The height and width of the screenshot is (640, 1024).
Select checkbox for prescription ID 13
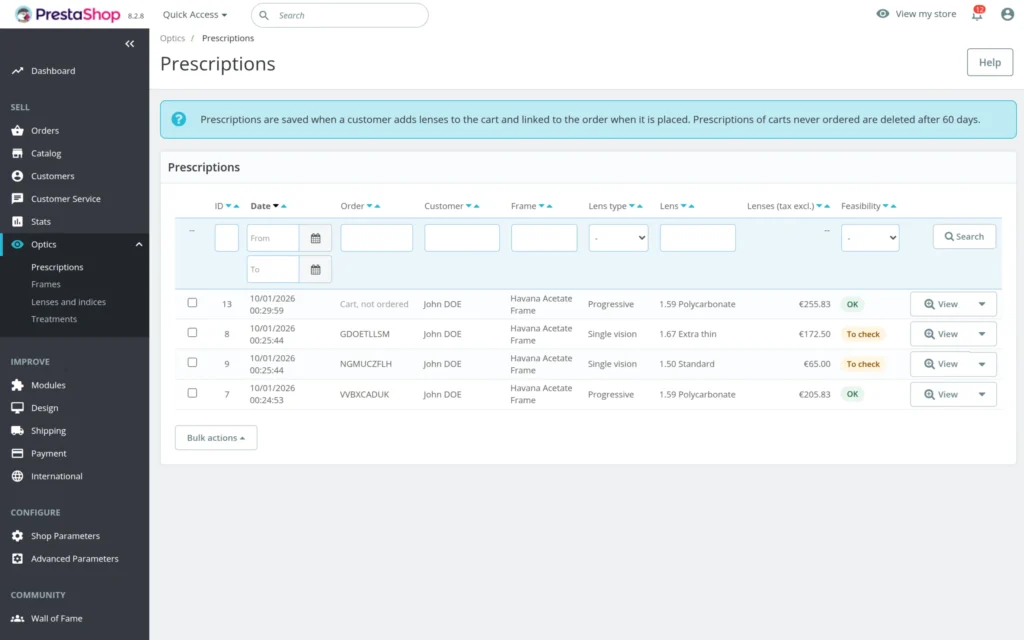pyautogui.click(x=192, y=303)
